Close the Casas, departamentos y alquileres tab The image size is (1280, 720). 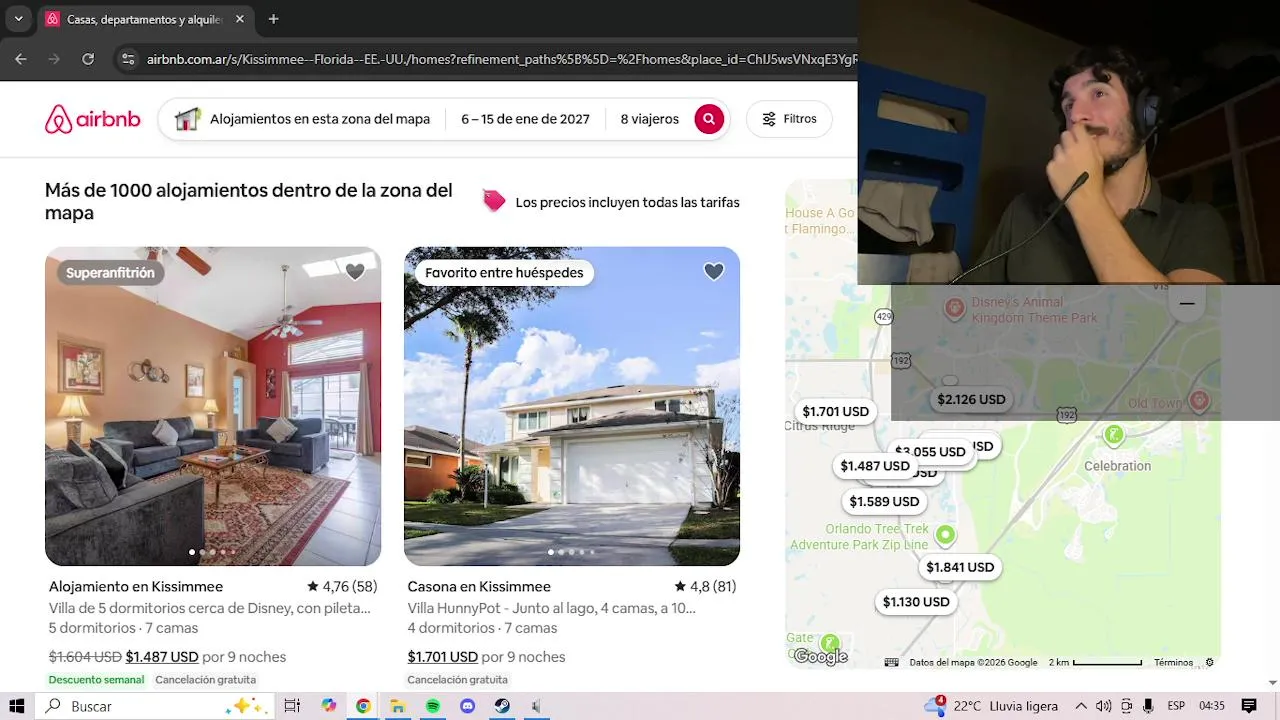pyautogui.click(x=240, y=19)
